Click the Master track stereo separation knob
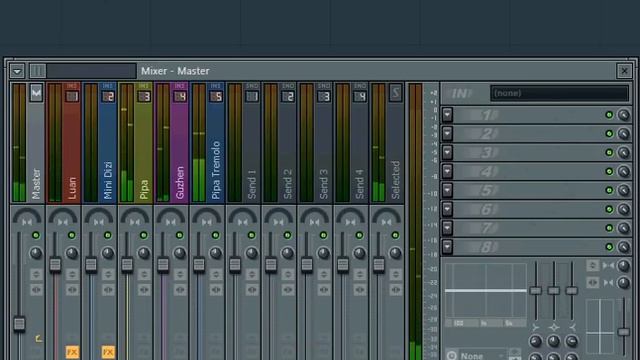The image size is (640, 360). [x=36, y=253]
